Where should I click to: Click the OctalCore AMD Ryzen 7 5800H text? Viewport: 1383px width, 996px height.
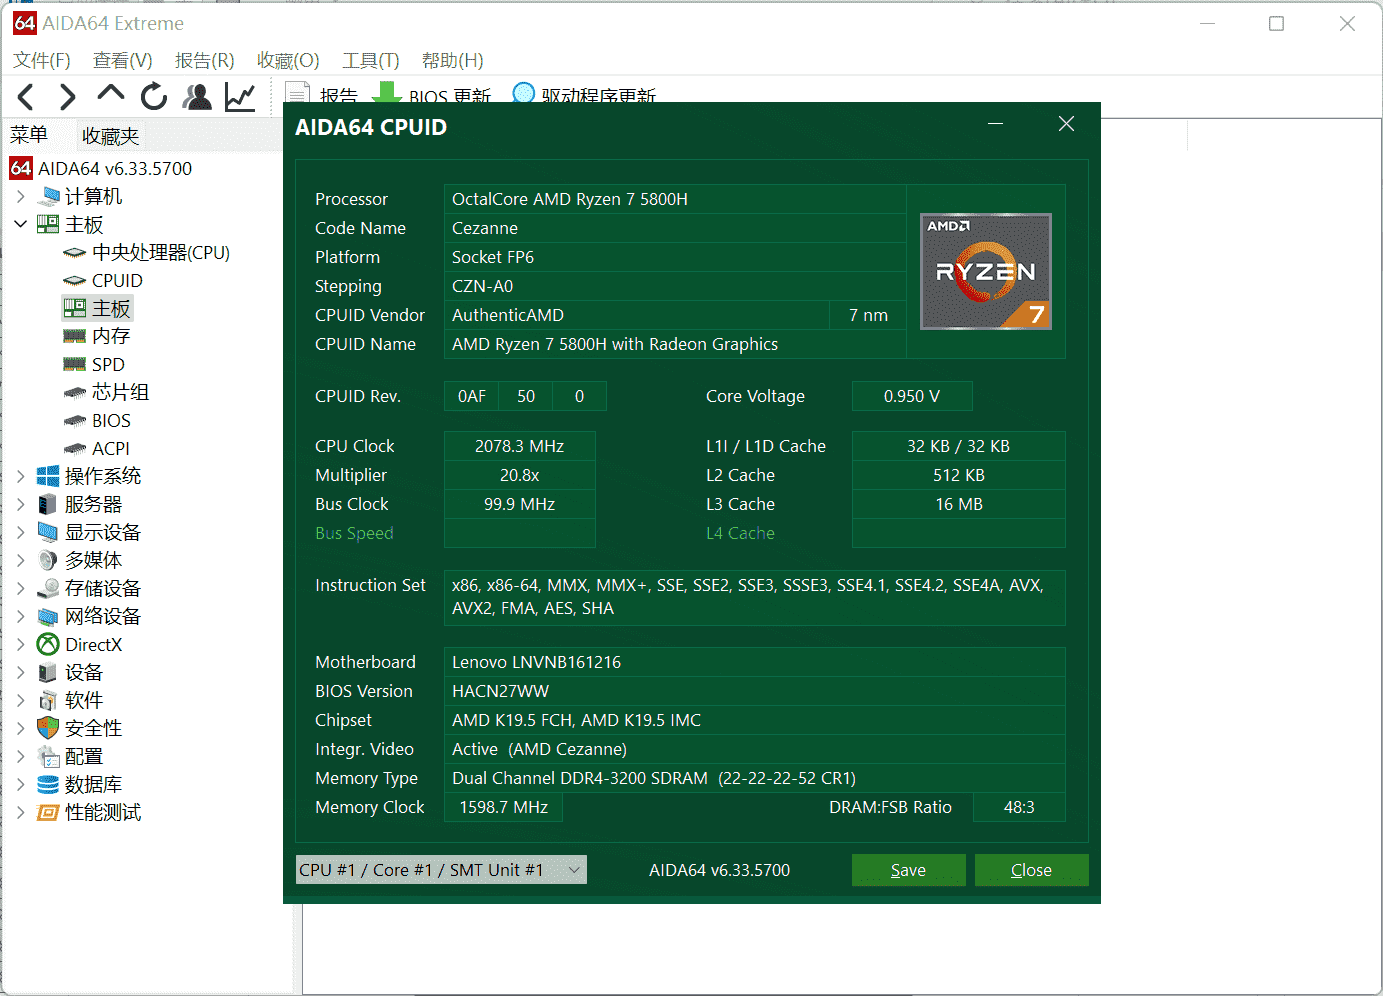point(570,199)
